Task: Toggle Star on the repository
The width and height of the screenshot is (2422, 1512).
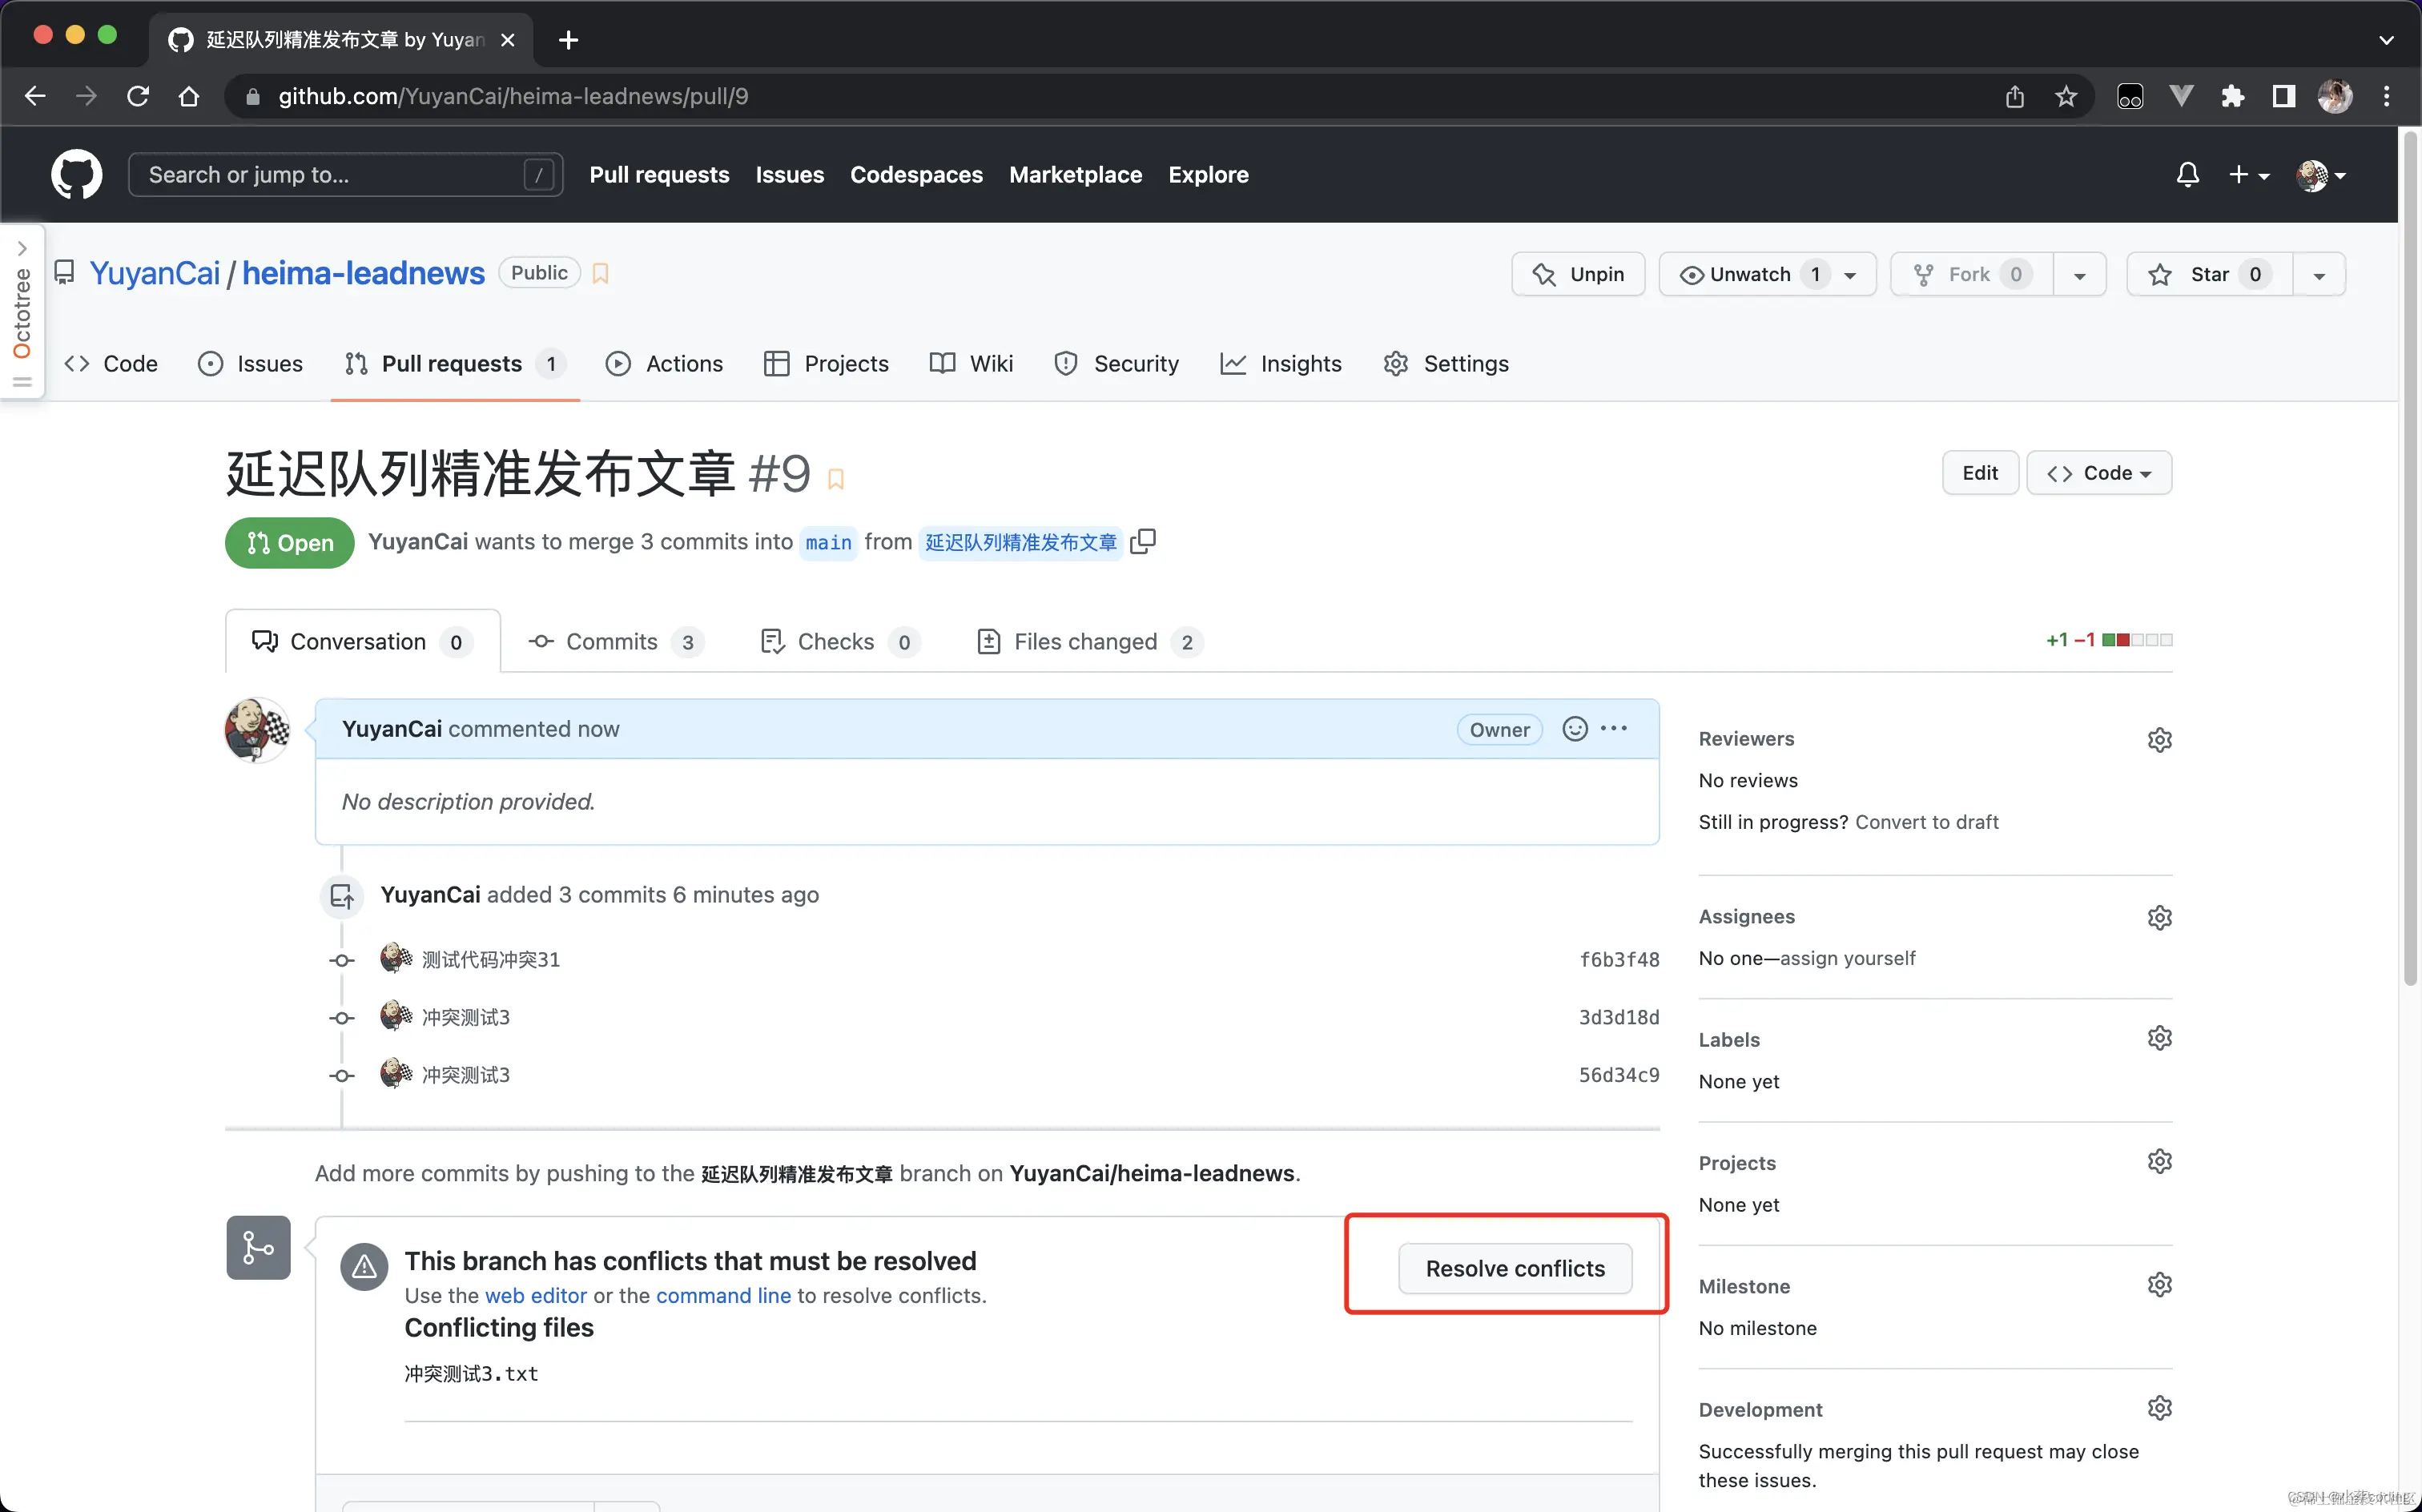Action: [x=2208, y=274]
